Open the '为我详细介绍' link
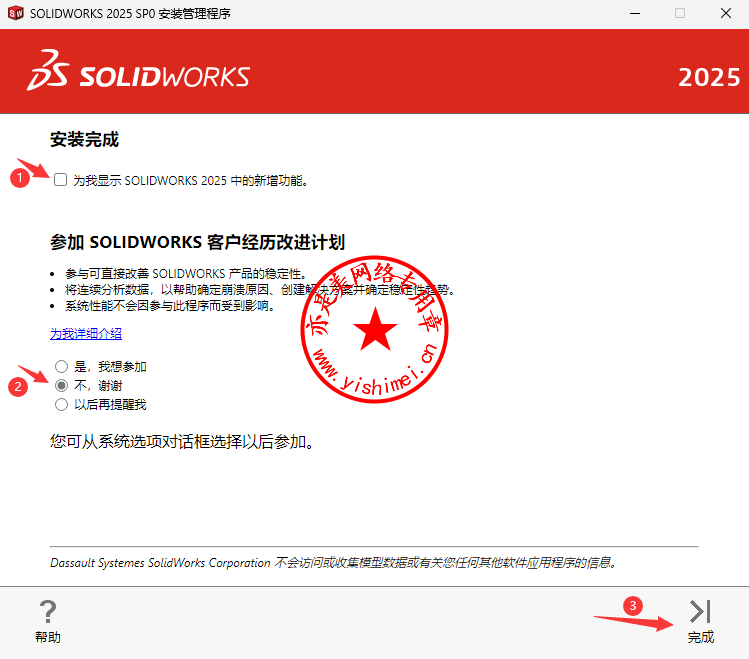Screen dimensions: 749x659 click(x=86, y=333)
